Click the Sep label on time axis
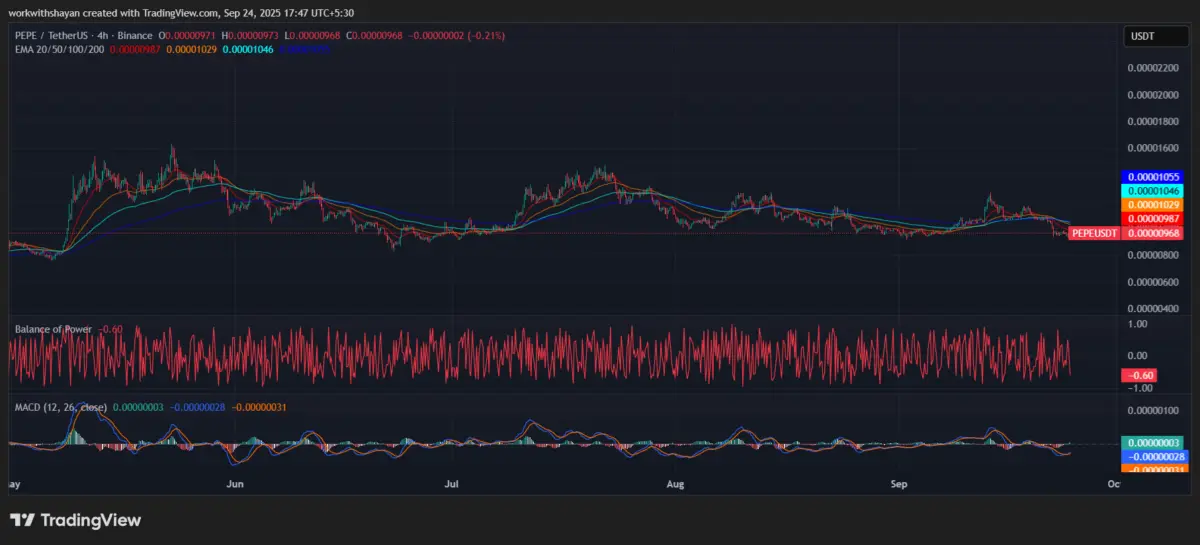 pos(898,483)
